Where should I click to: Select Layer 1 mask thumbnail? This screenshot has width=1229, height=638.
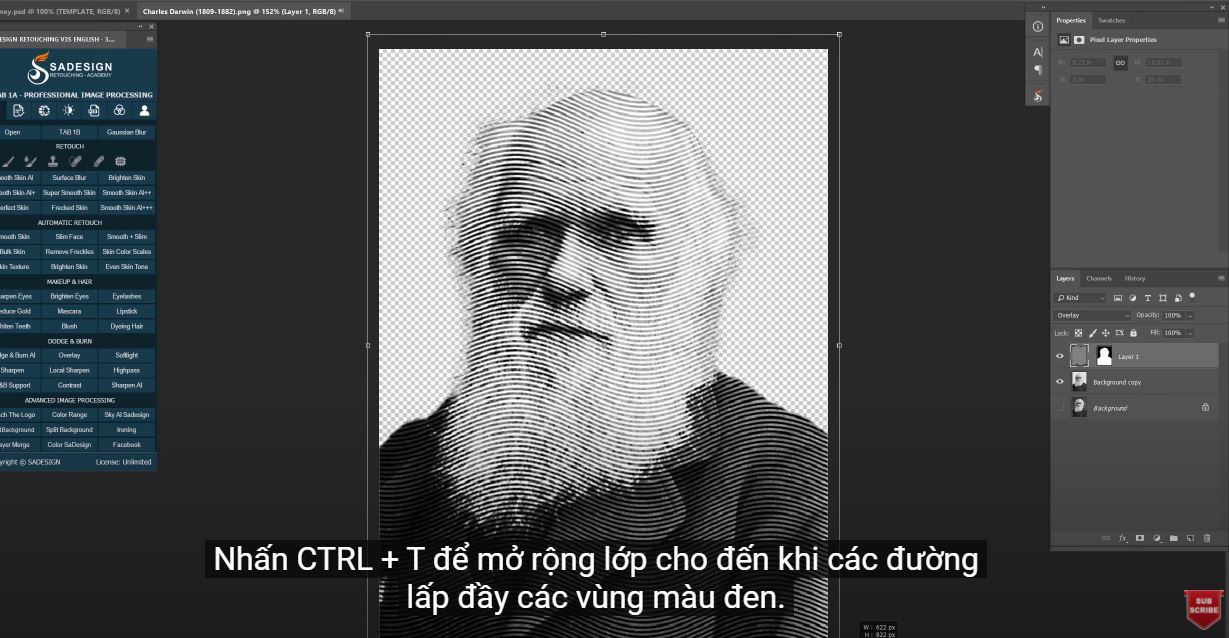click(1104, 355)
